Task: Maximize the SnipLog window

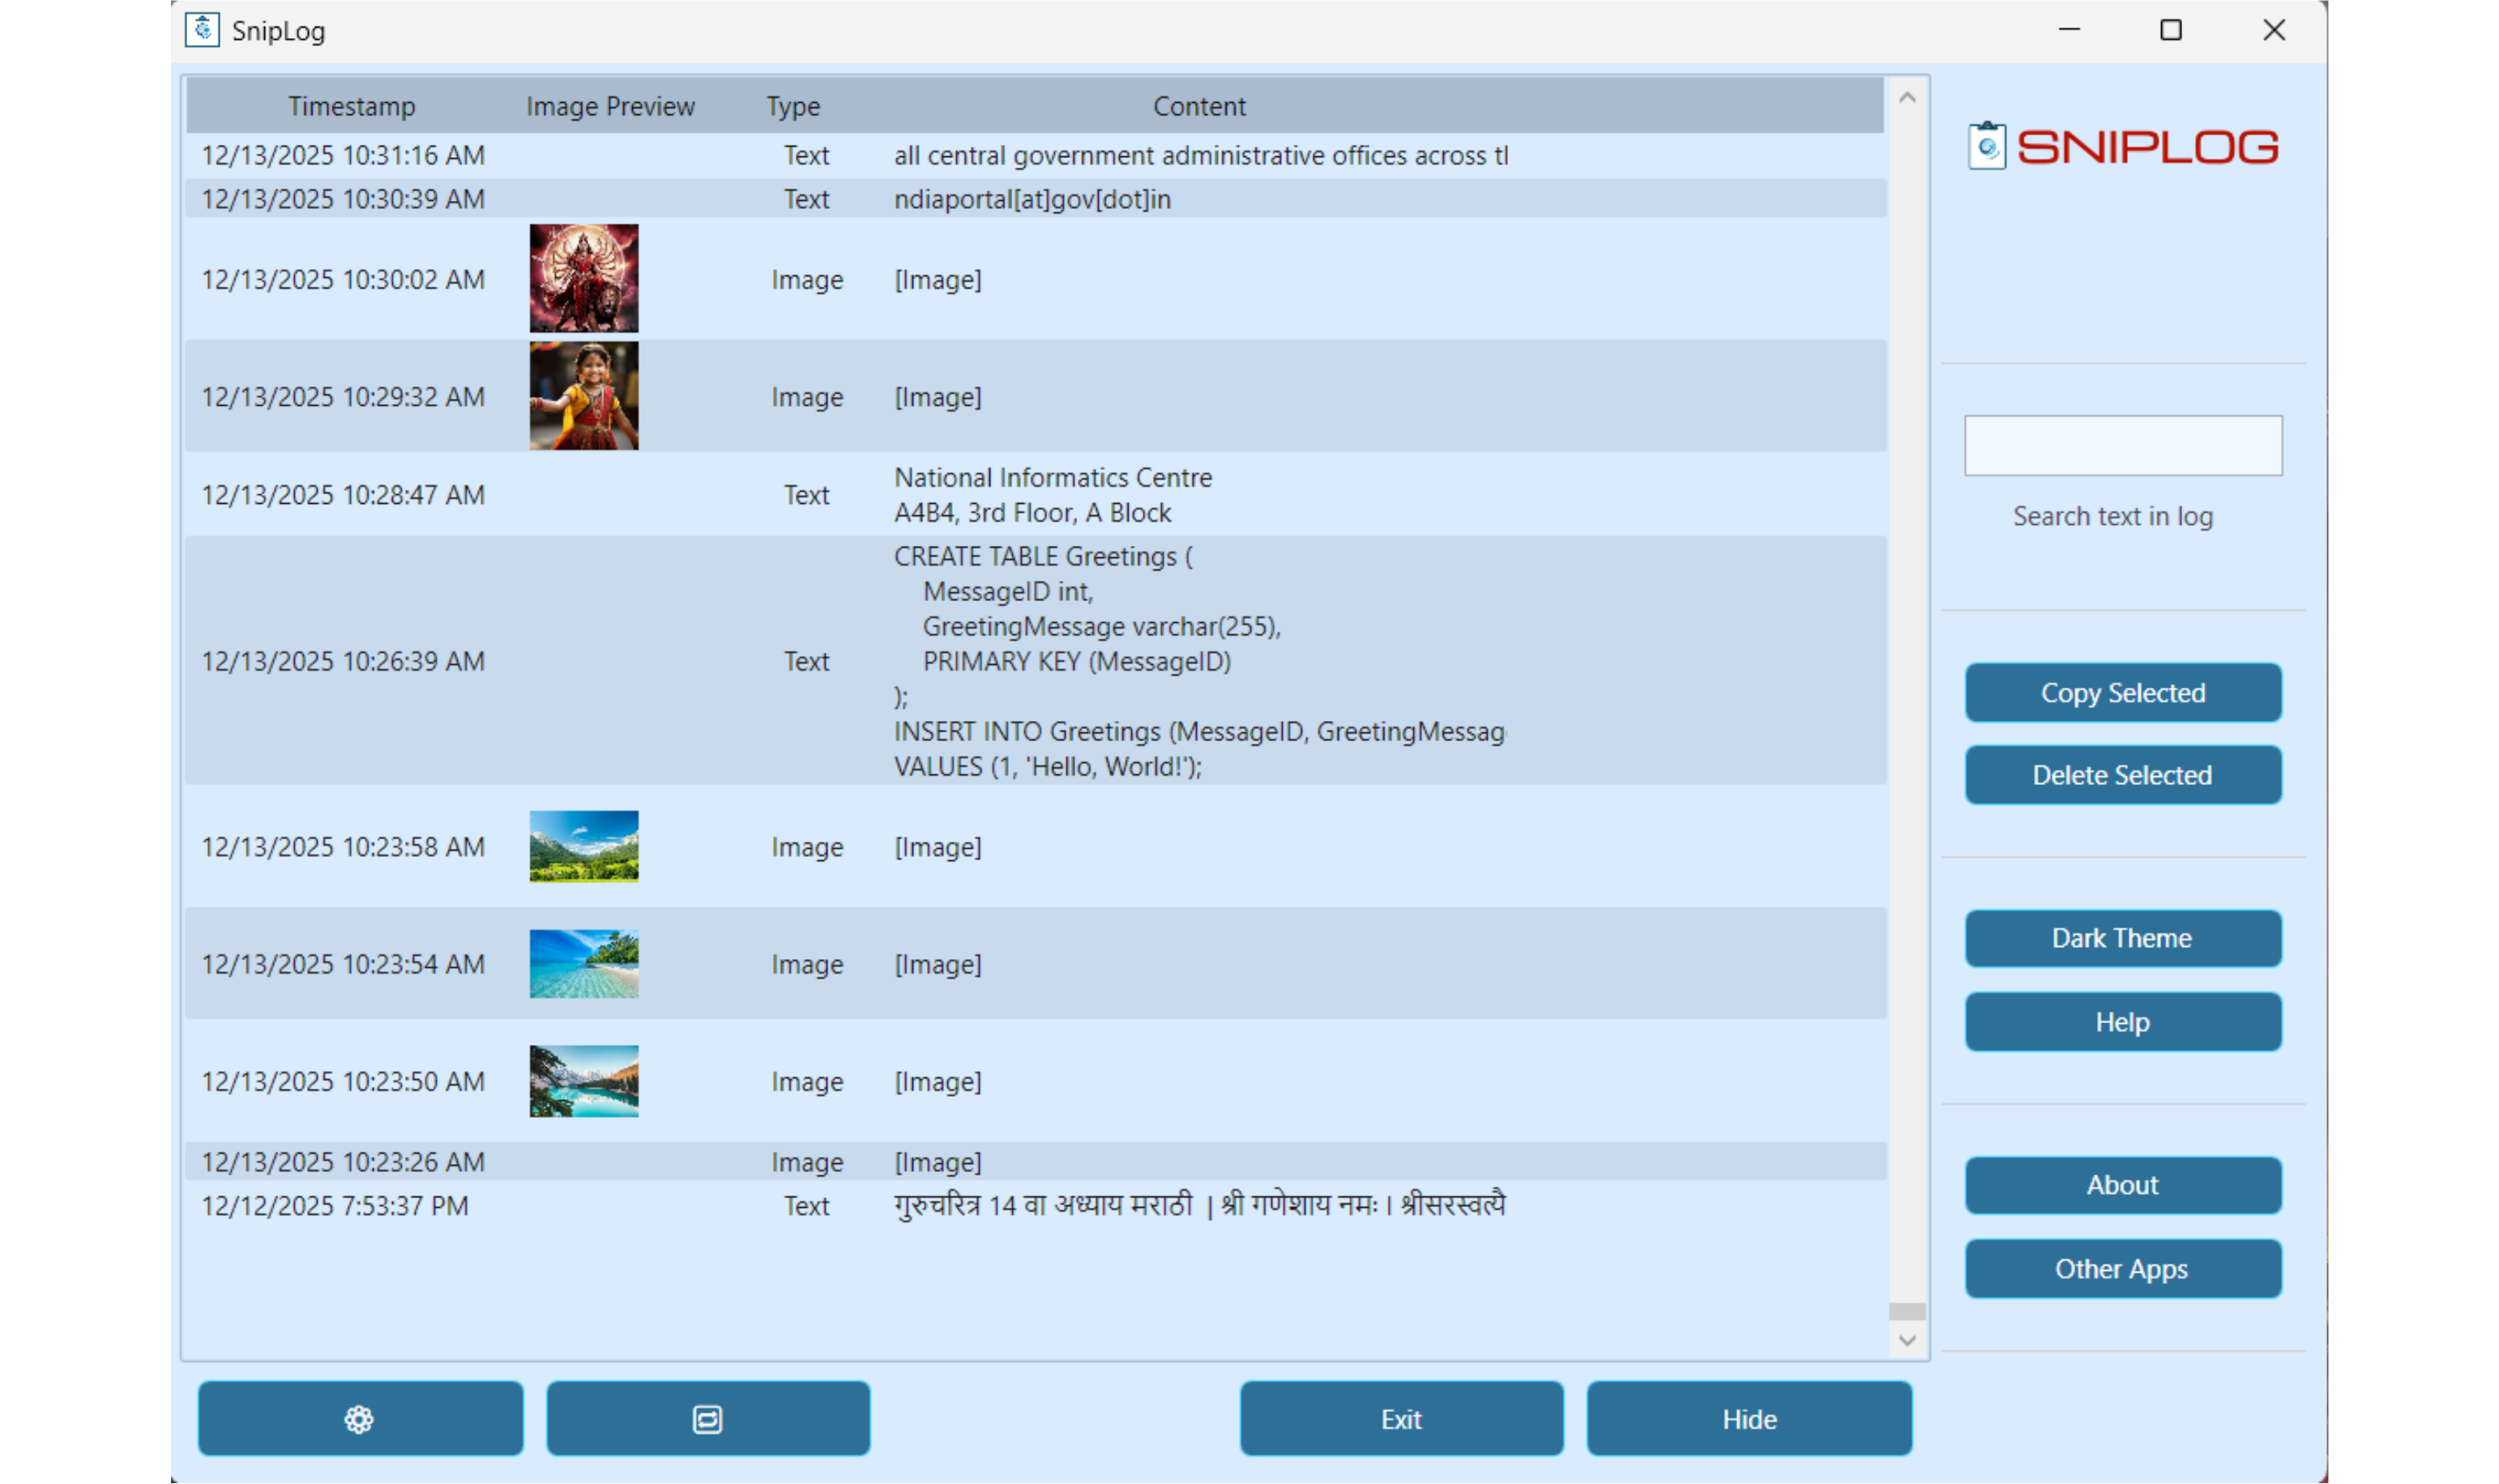Action: click(x=2171, y=30)
